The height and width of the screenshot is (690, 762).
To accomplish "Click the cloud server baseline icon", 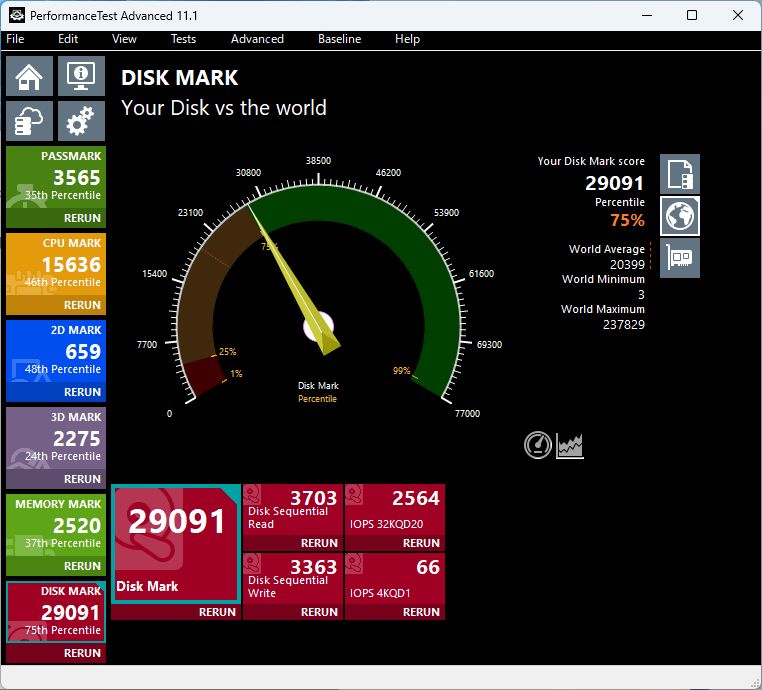I will [30, 122].
